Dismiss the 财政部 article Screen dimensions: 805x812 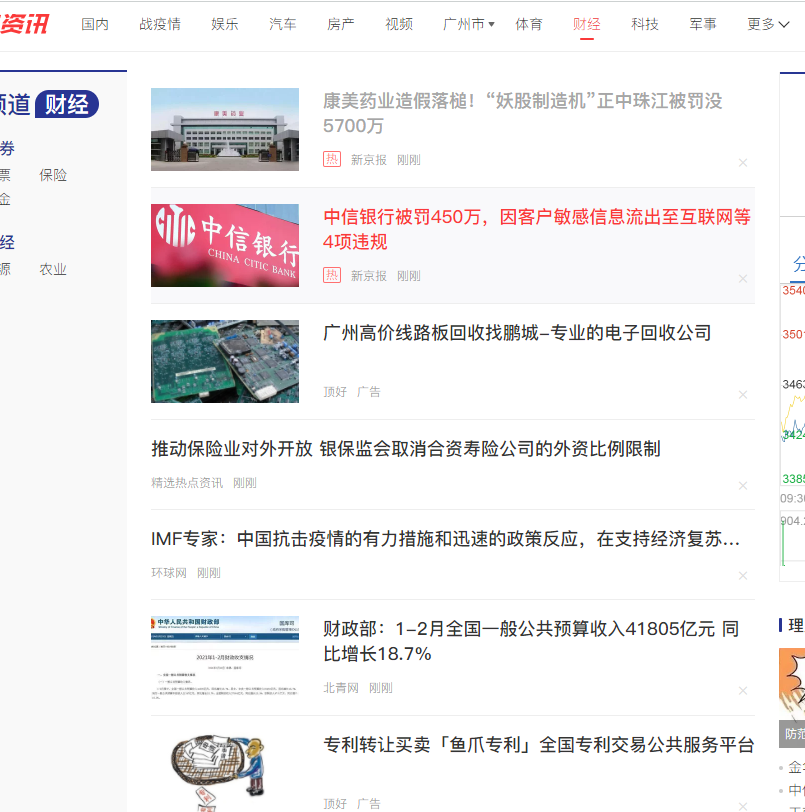(x=743, y=691)
